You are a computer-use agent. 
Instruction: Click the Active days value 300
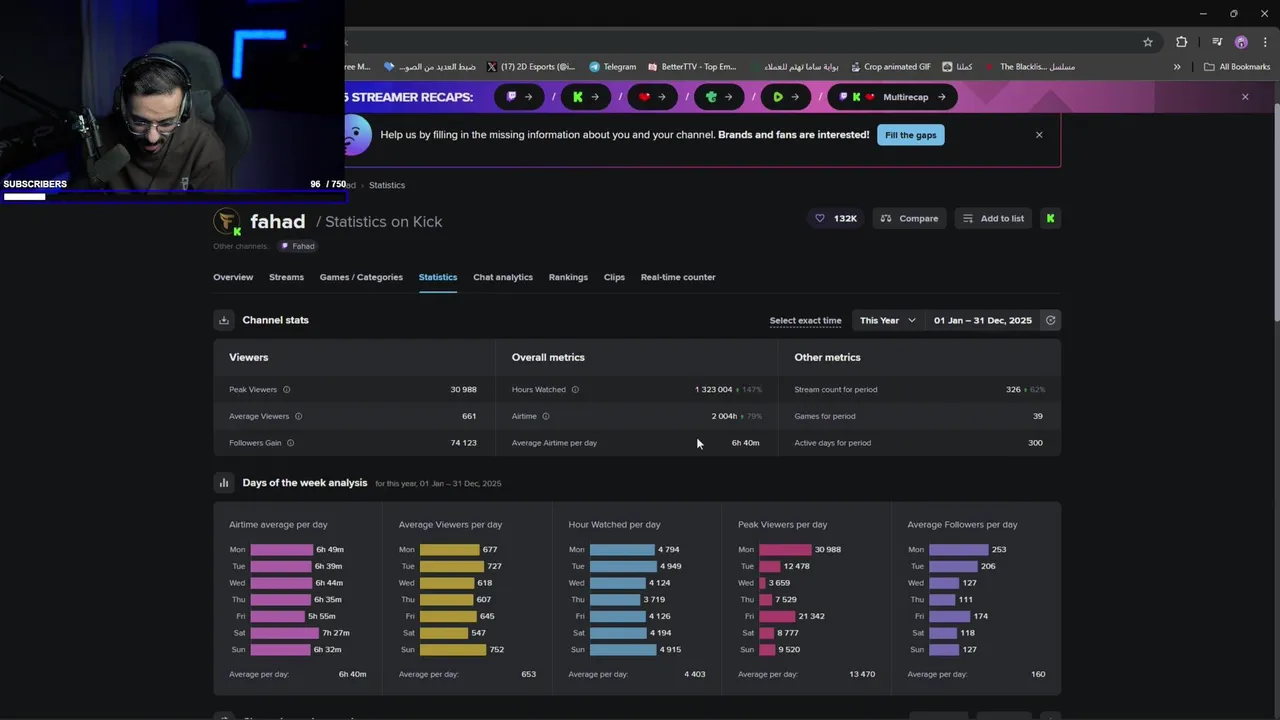[x=1035, y=443]
